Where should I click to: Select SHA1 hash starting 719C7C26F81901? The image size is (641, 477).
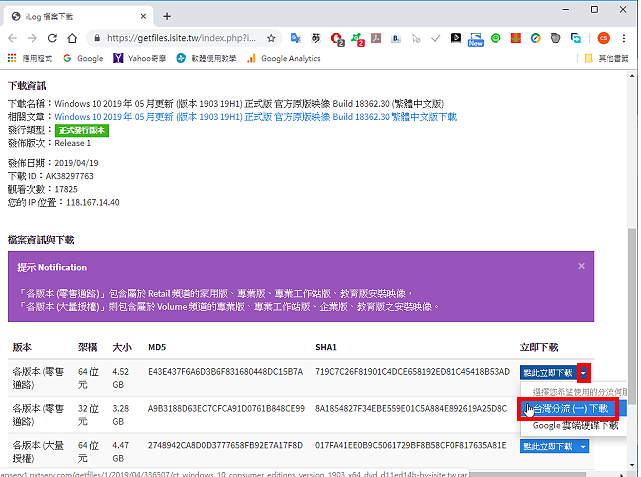tap(412, 372)
